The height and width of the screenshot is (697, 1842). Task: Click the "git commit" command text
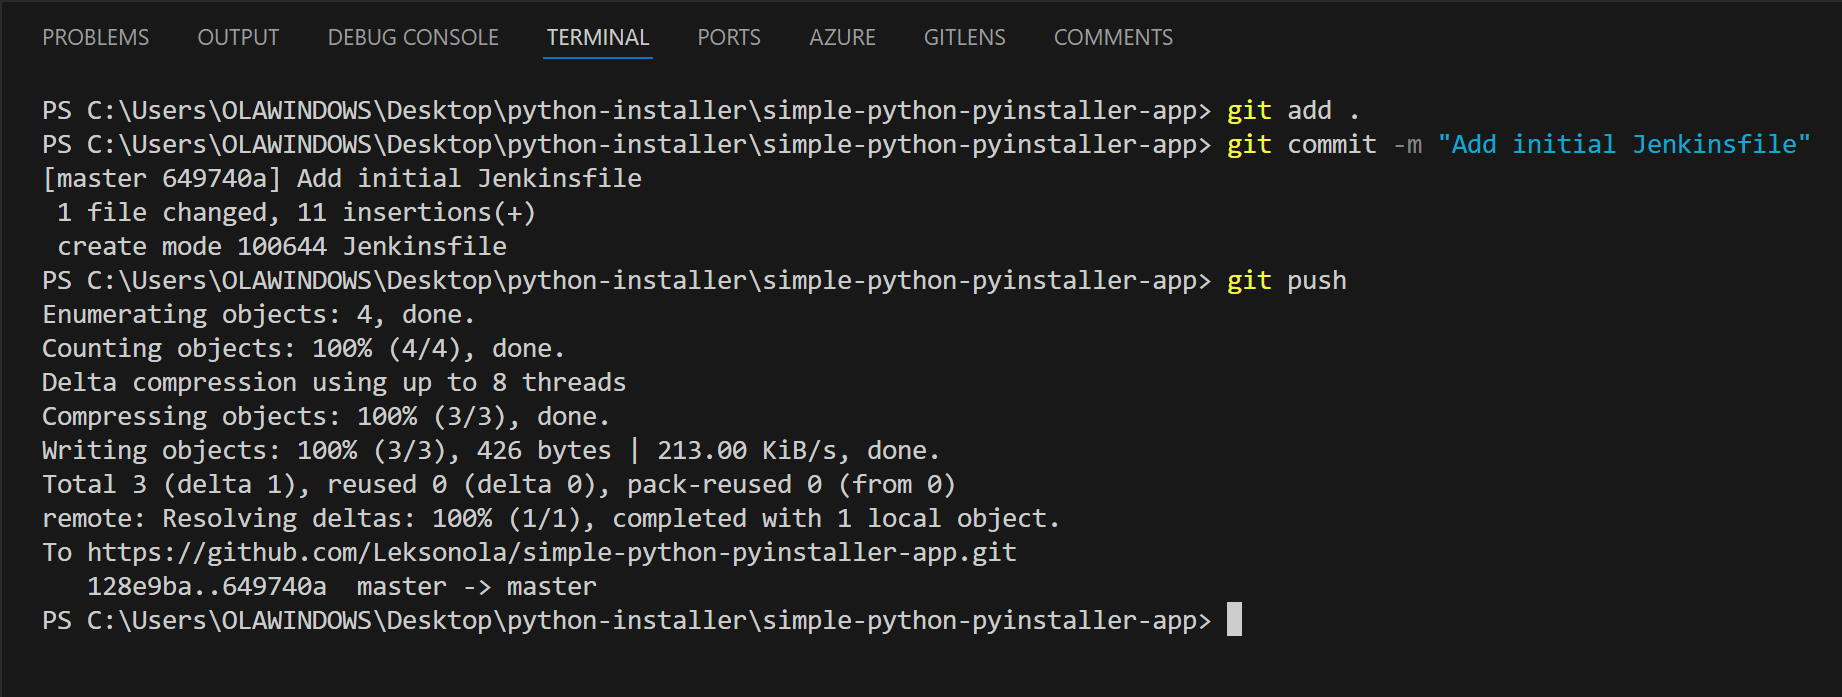click(1302, 144)
